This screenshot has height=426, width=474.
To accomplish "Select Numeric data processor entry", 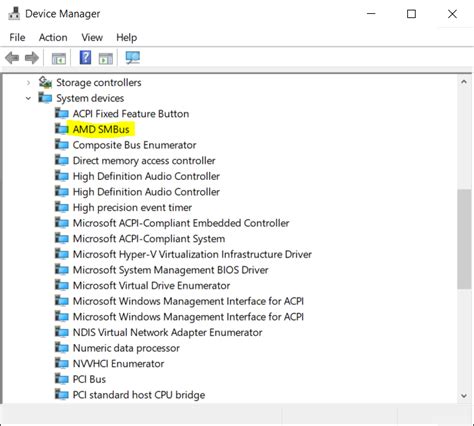I will pyautogui.click(x=126, y=348).
